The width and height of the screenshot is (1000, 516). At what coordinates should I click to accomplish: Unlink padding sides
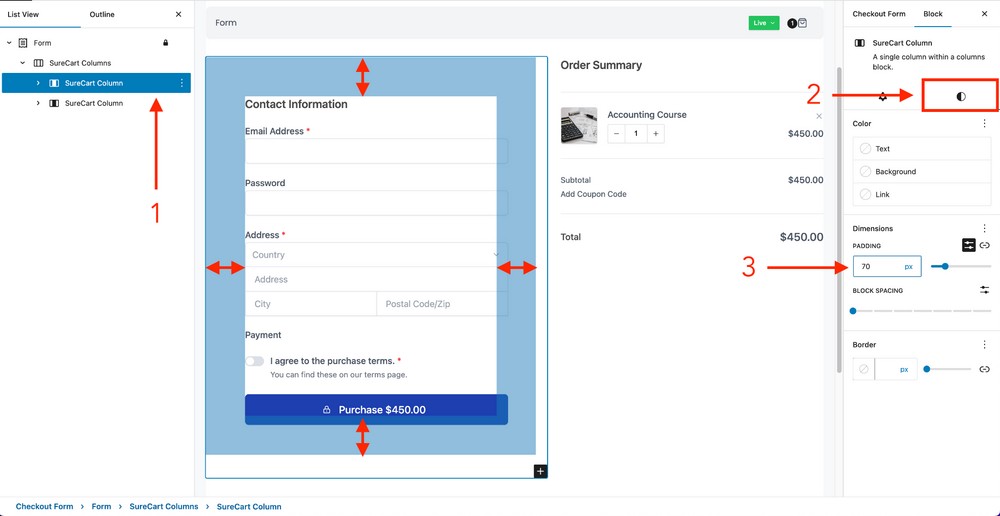click(x=985, y=245)
